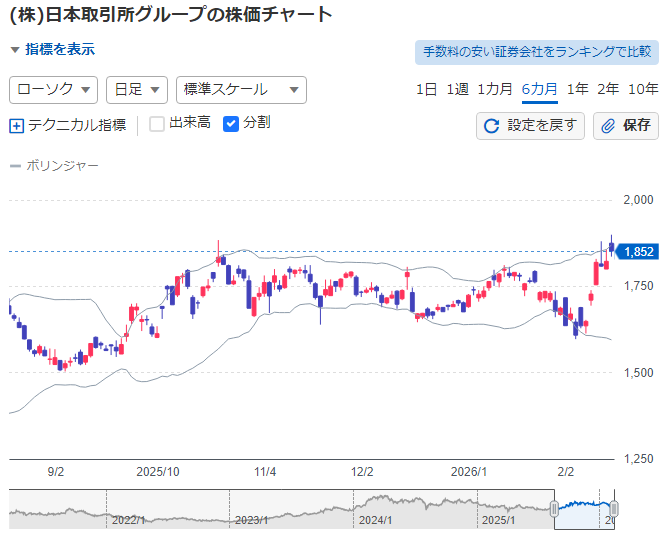Viewport: 664px width, 535px height.
Task: Open テクニカル指標 settings
Action: coord(77,125)
